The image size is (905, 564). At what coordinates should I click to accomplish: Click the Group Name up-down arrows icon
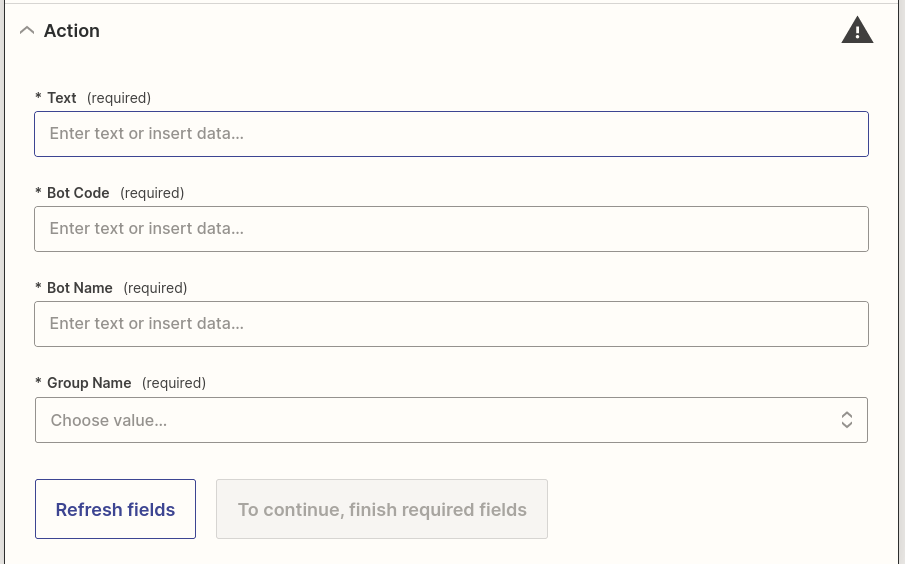pos(846,420)
